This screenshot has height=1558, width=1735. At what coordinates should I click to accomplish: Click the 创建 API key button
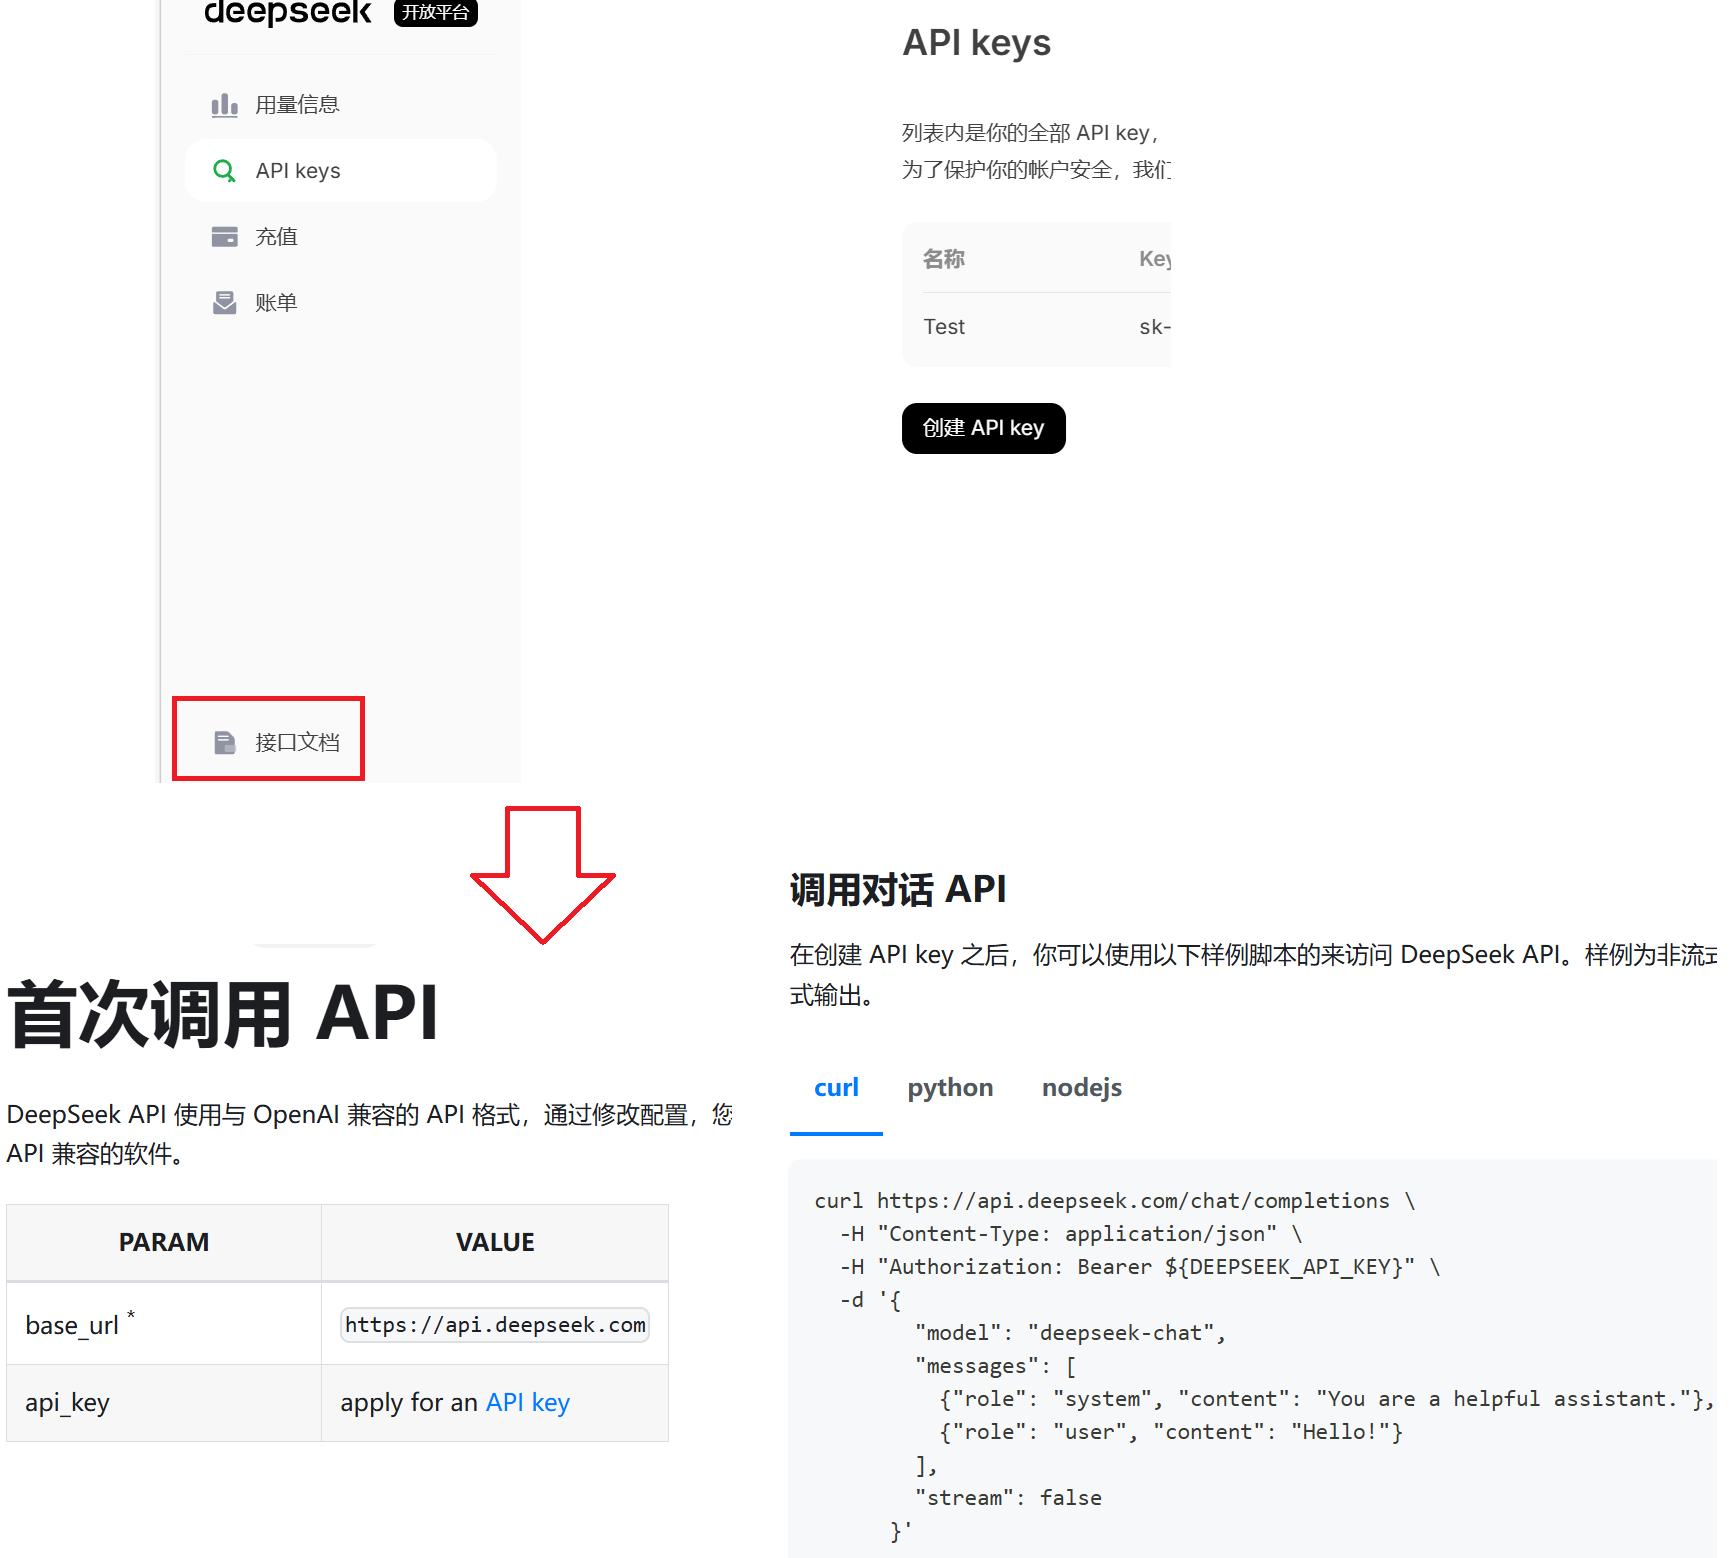tap(984, 428)
